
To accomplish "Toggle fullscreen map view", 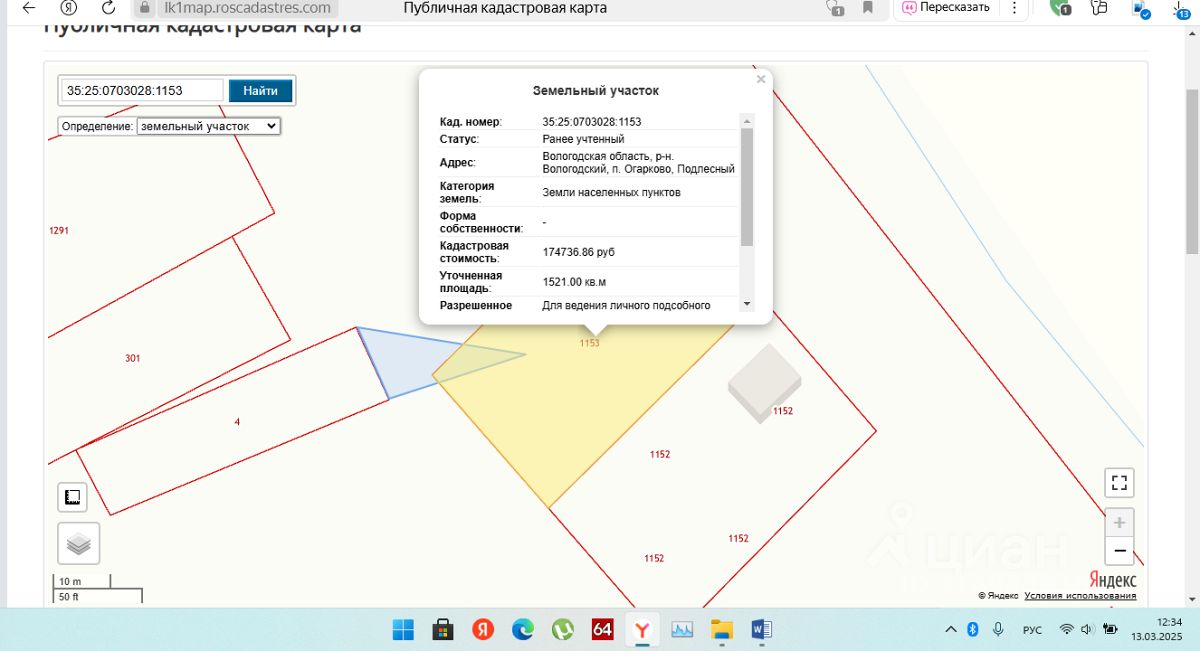I will (x=1119, y=483).
